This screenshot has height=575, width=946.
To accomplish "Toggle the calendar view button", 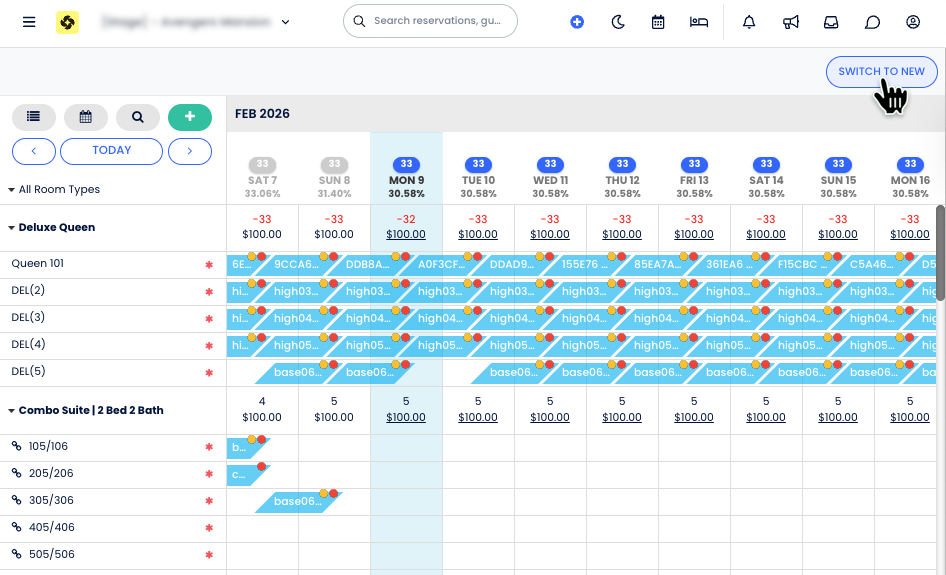I will coord(86,117).
